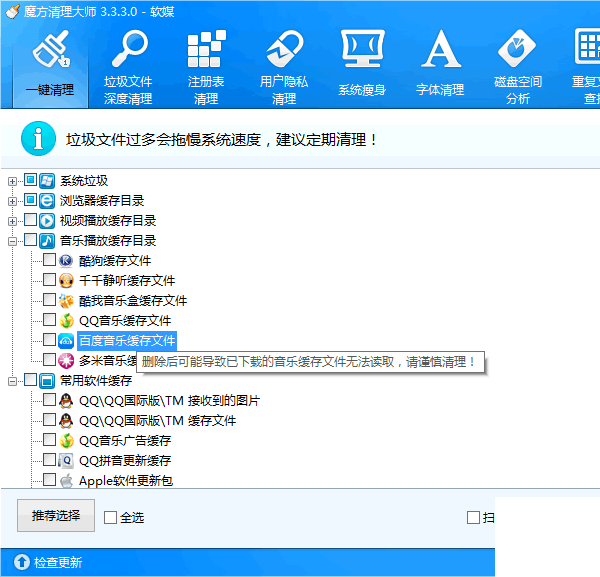Expand the 视频播放缓存目录 tree node
The width and height of the screenshot is (600, 577).
12,221
